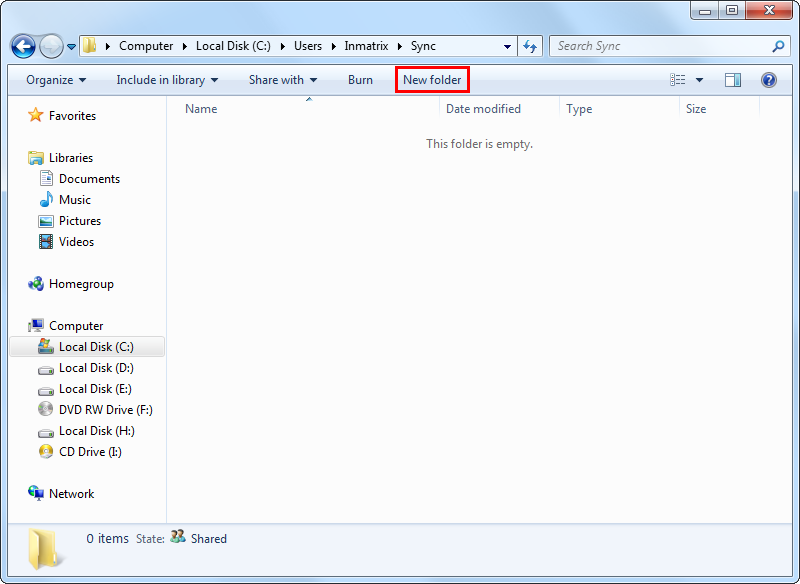Click the Users segment in address path
800x584 pixels.
[309, 46]
